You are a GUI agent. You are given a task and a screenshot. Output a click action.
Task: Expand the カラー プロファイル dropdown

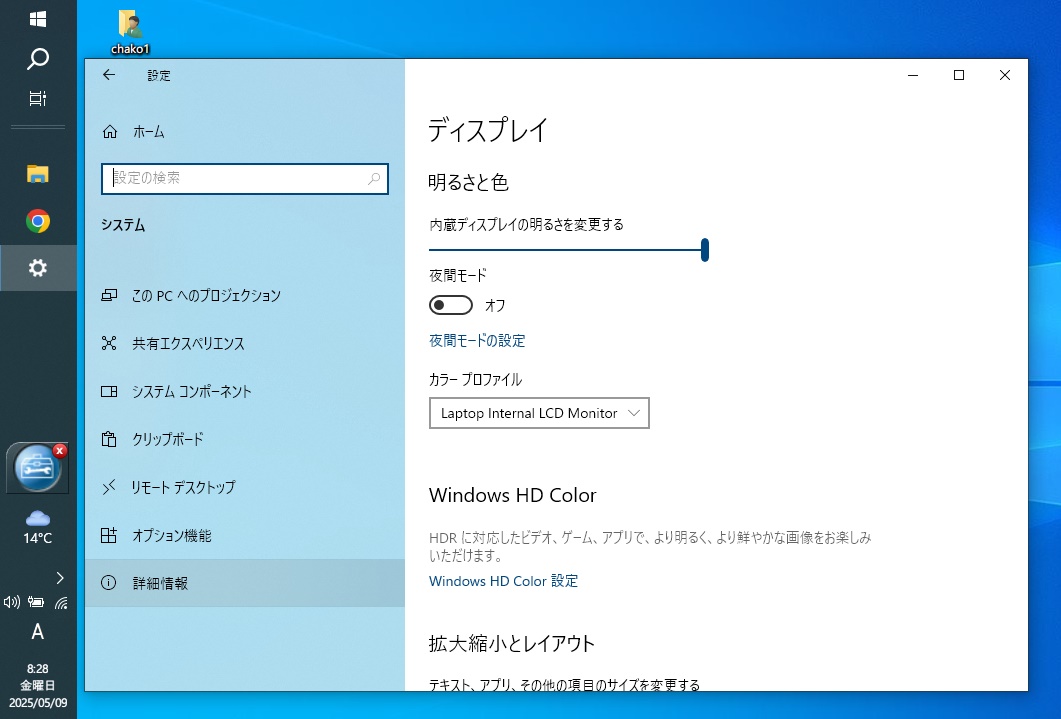click(539, 413)
